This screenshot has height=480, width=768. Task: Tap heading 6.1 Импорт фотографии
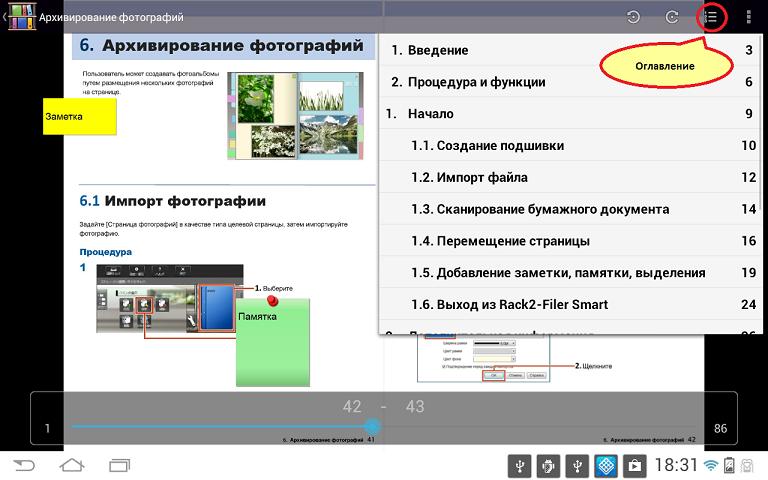point(172,201)
